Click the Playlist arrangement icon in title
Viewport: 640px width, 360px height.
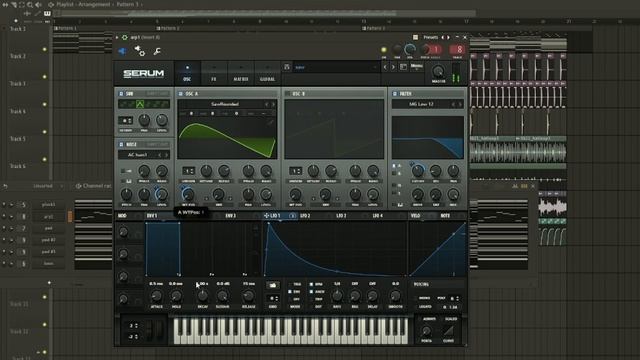point(51,4)
